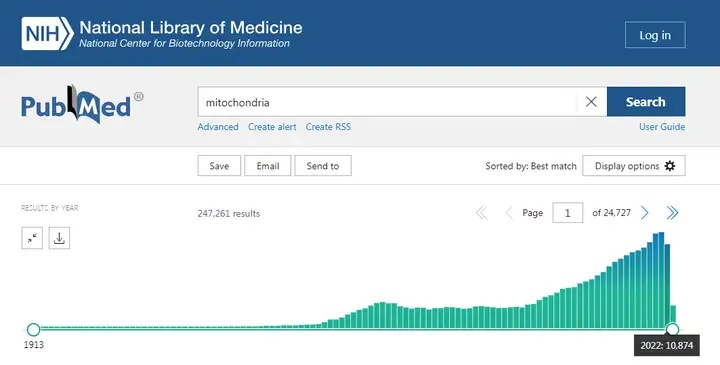Collapse the results by year chart
This screenshot has height=365, width=720.
point(32,238)
